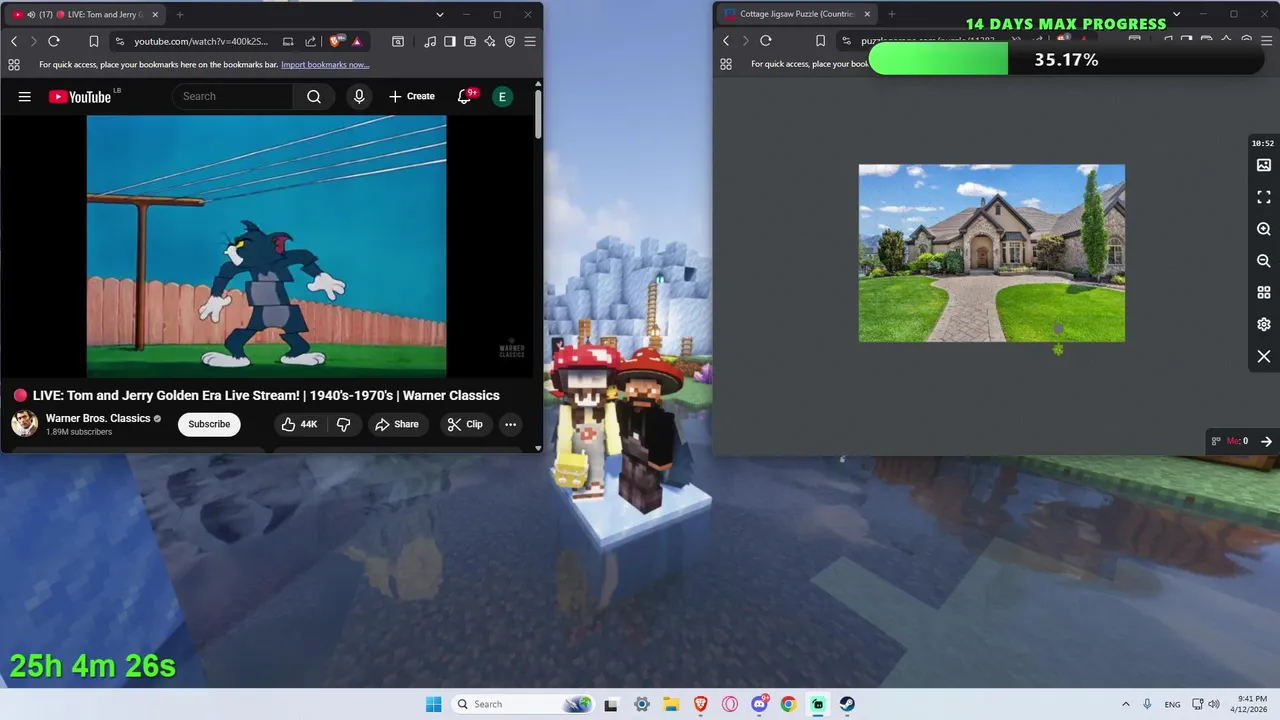The image size is (1280, 720).
Task: Open Brave main menu in puzzle window
Action: point(1266,41)
